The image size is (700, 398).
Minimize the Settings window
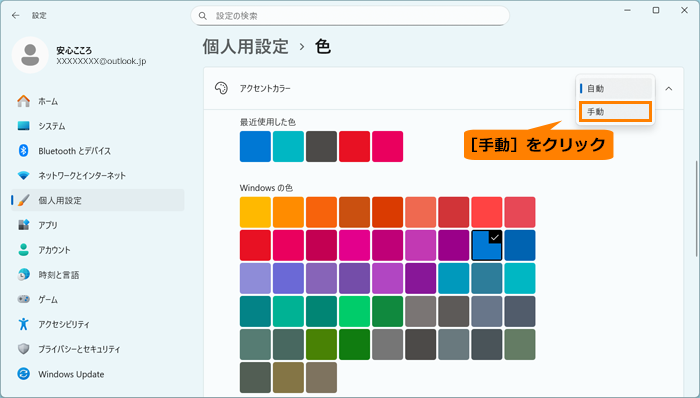(x=627, y=10)
